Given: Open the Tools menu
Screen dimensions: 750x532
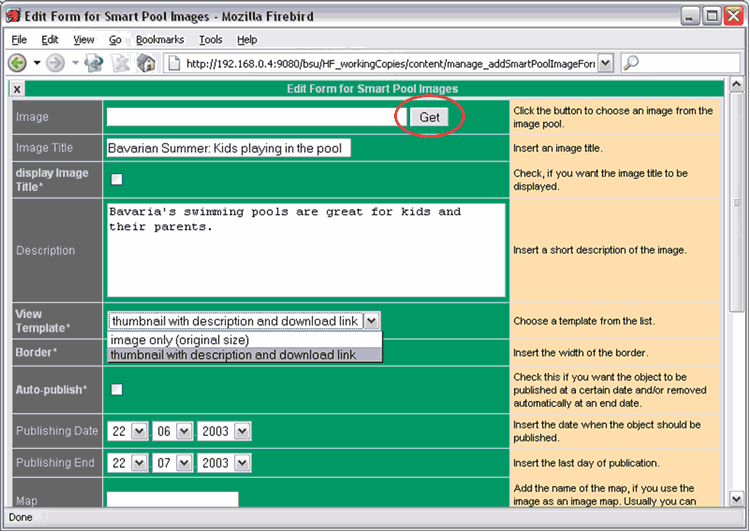Looking at the screenshot, I should tap(210, 39).
